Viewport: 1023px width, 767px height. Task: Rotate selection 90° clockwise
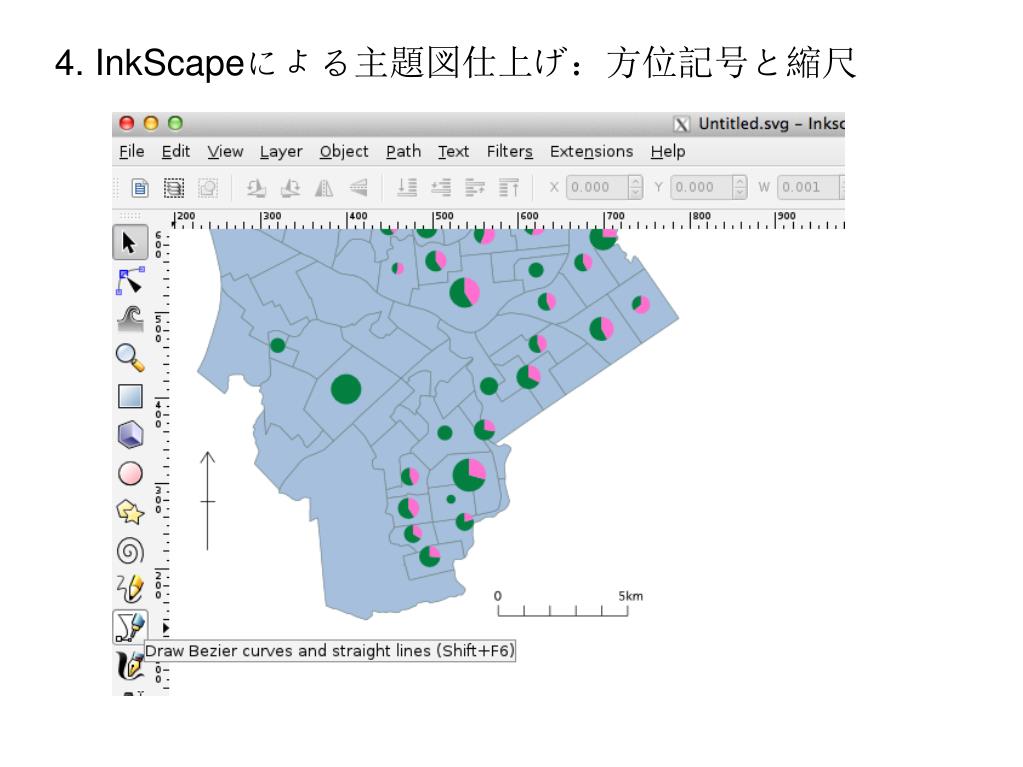(x=290, y=188)
